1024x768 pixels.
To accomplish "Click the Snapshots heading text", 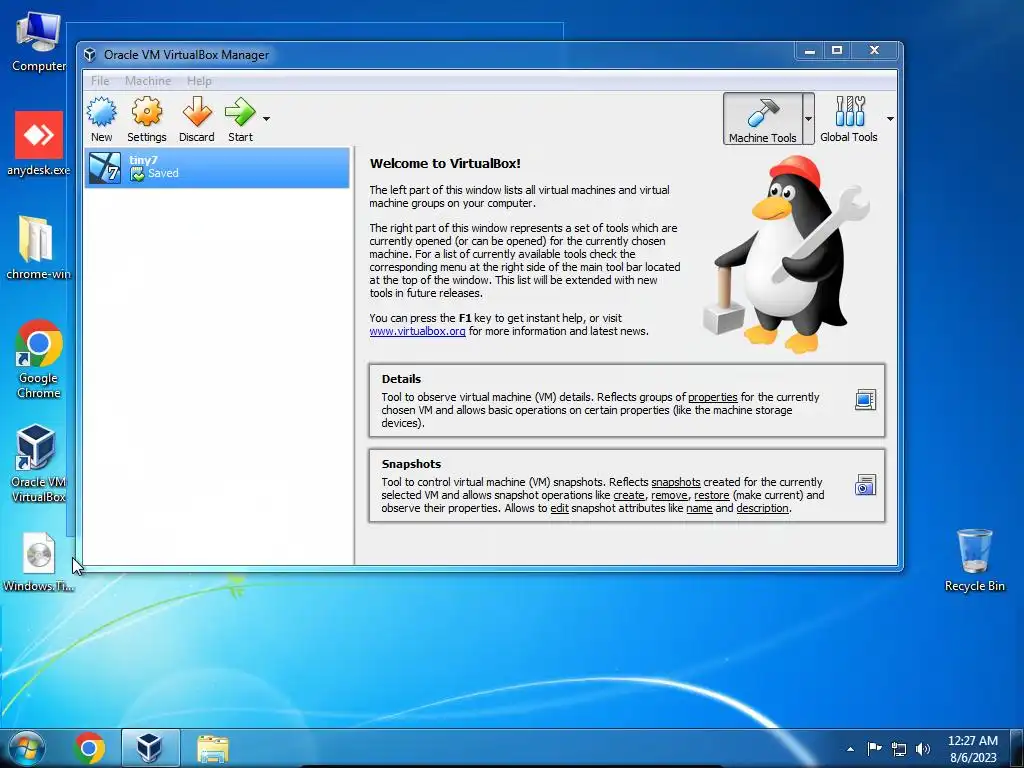I will click(x=411, y=464).
